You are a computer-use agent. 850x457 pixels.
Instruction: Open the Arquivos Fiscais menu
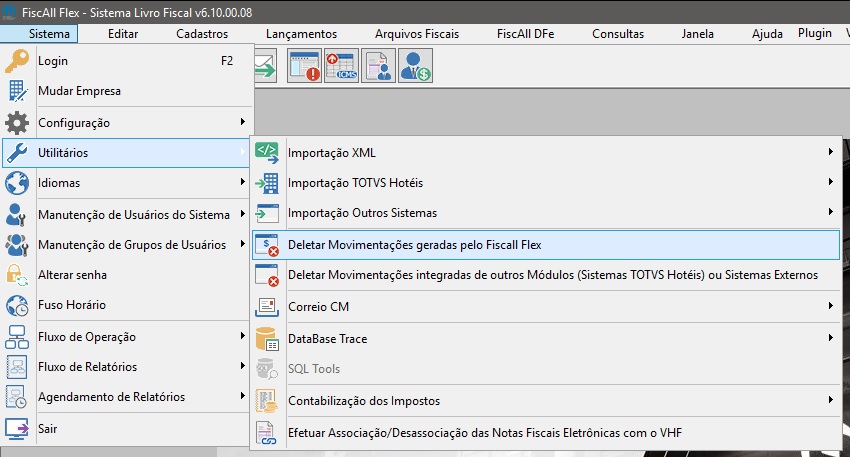tap(417, 34)
